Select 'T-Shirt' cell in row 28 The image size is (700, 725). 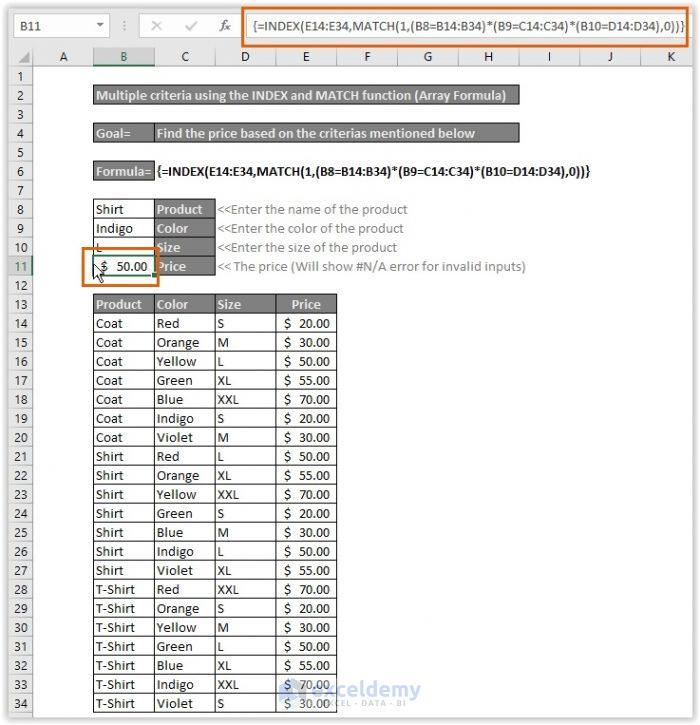point(123,589)
